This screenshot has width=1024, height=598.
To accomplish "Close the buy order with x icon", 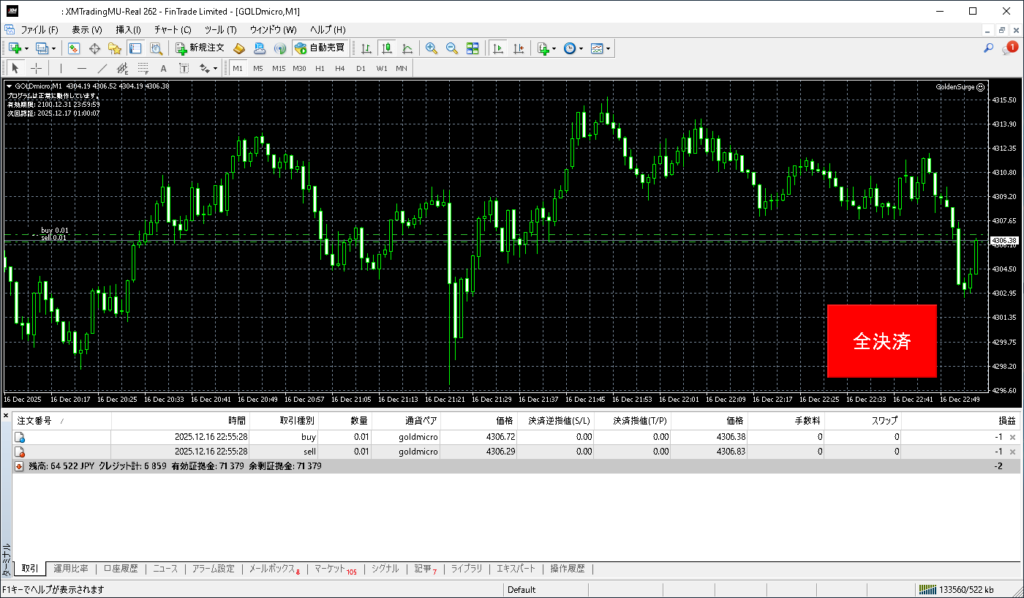I will (1012, 438).
